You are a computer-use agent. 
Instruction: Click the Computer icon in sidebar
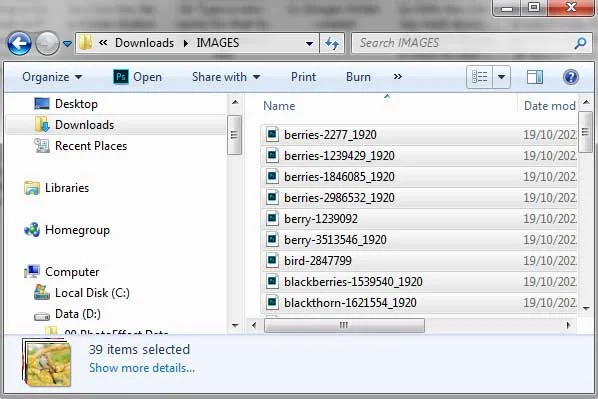[32, 272]
